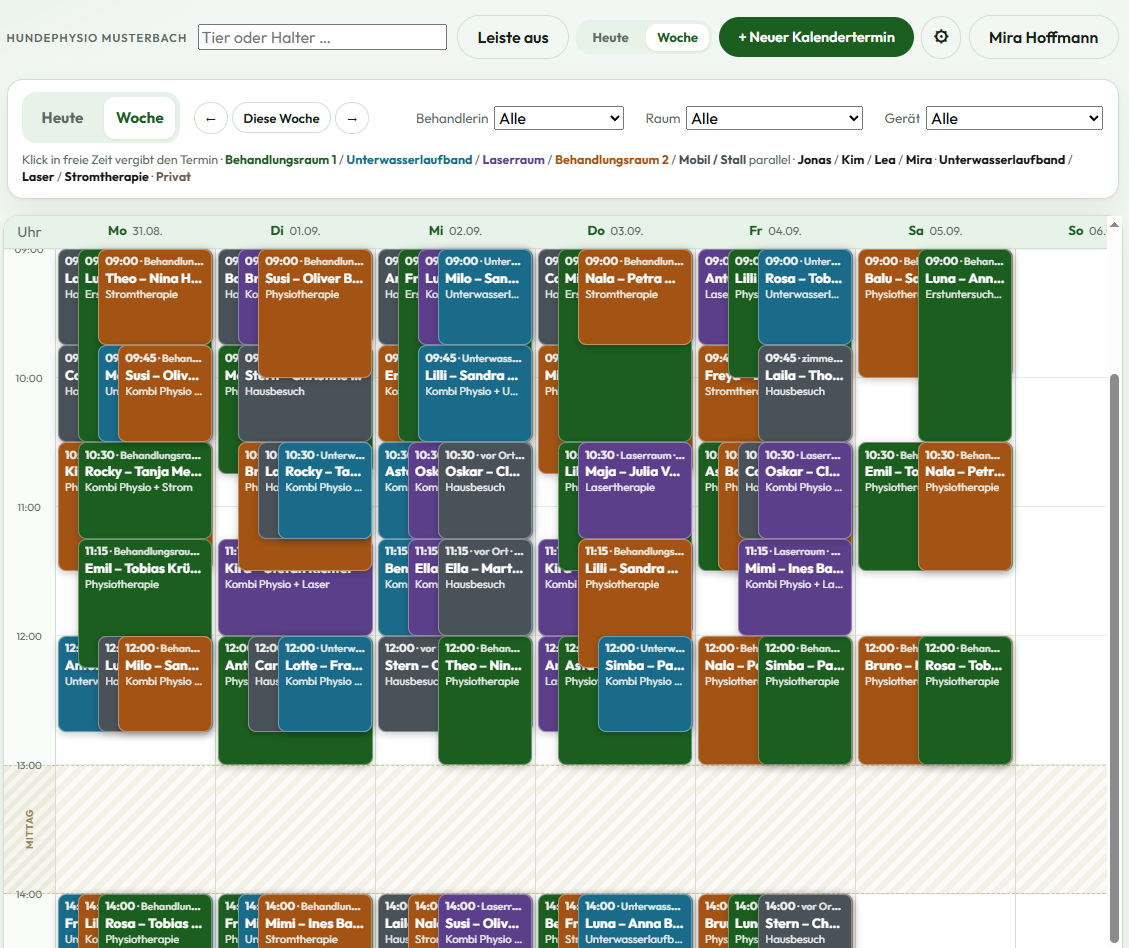This screenshot has width=1129, height=948.
Task: Open Wednesday 12:00 'Theo – Nin...' Physiotherapie
Action: (485, 700)
